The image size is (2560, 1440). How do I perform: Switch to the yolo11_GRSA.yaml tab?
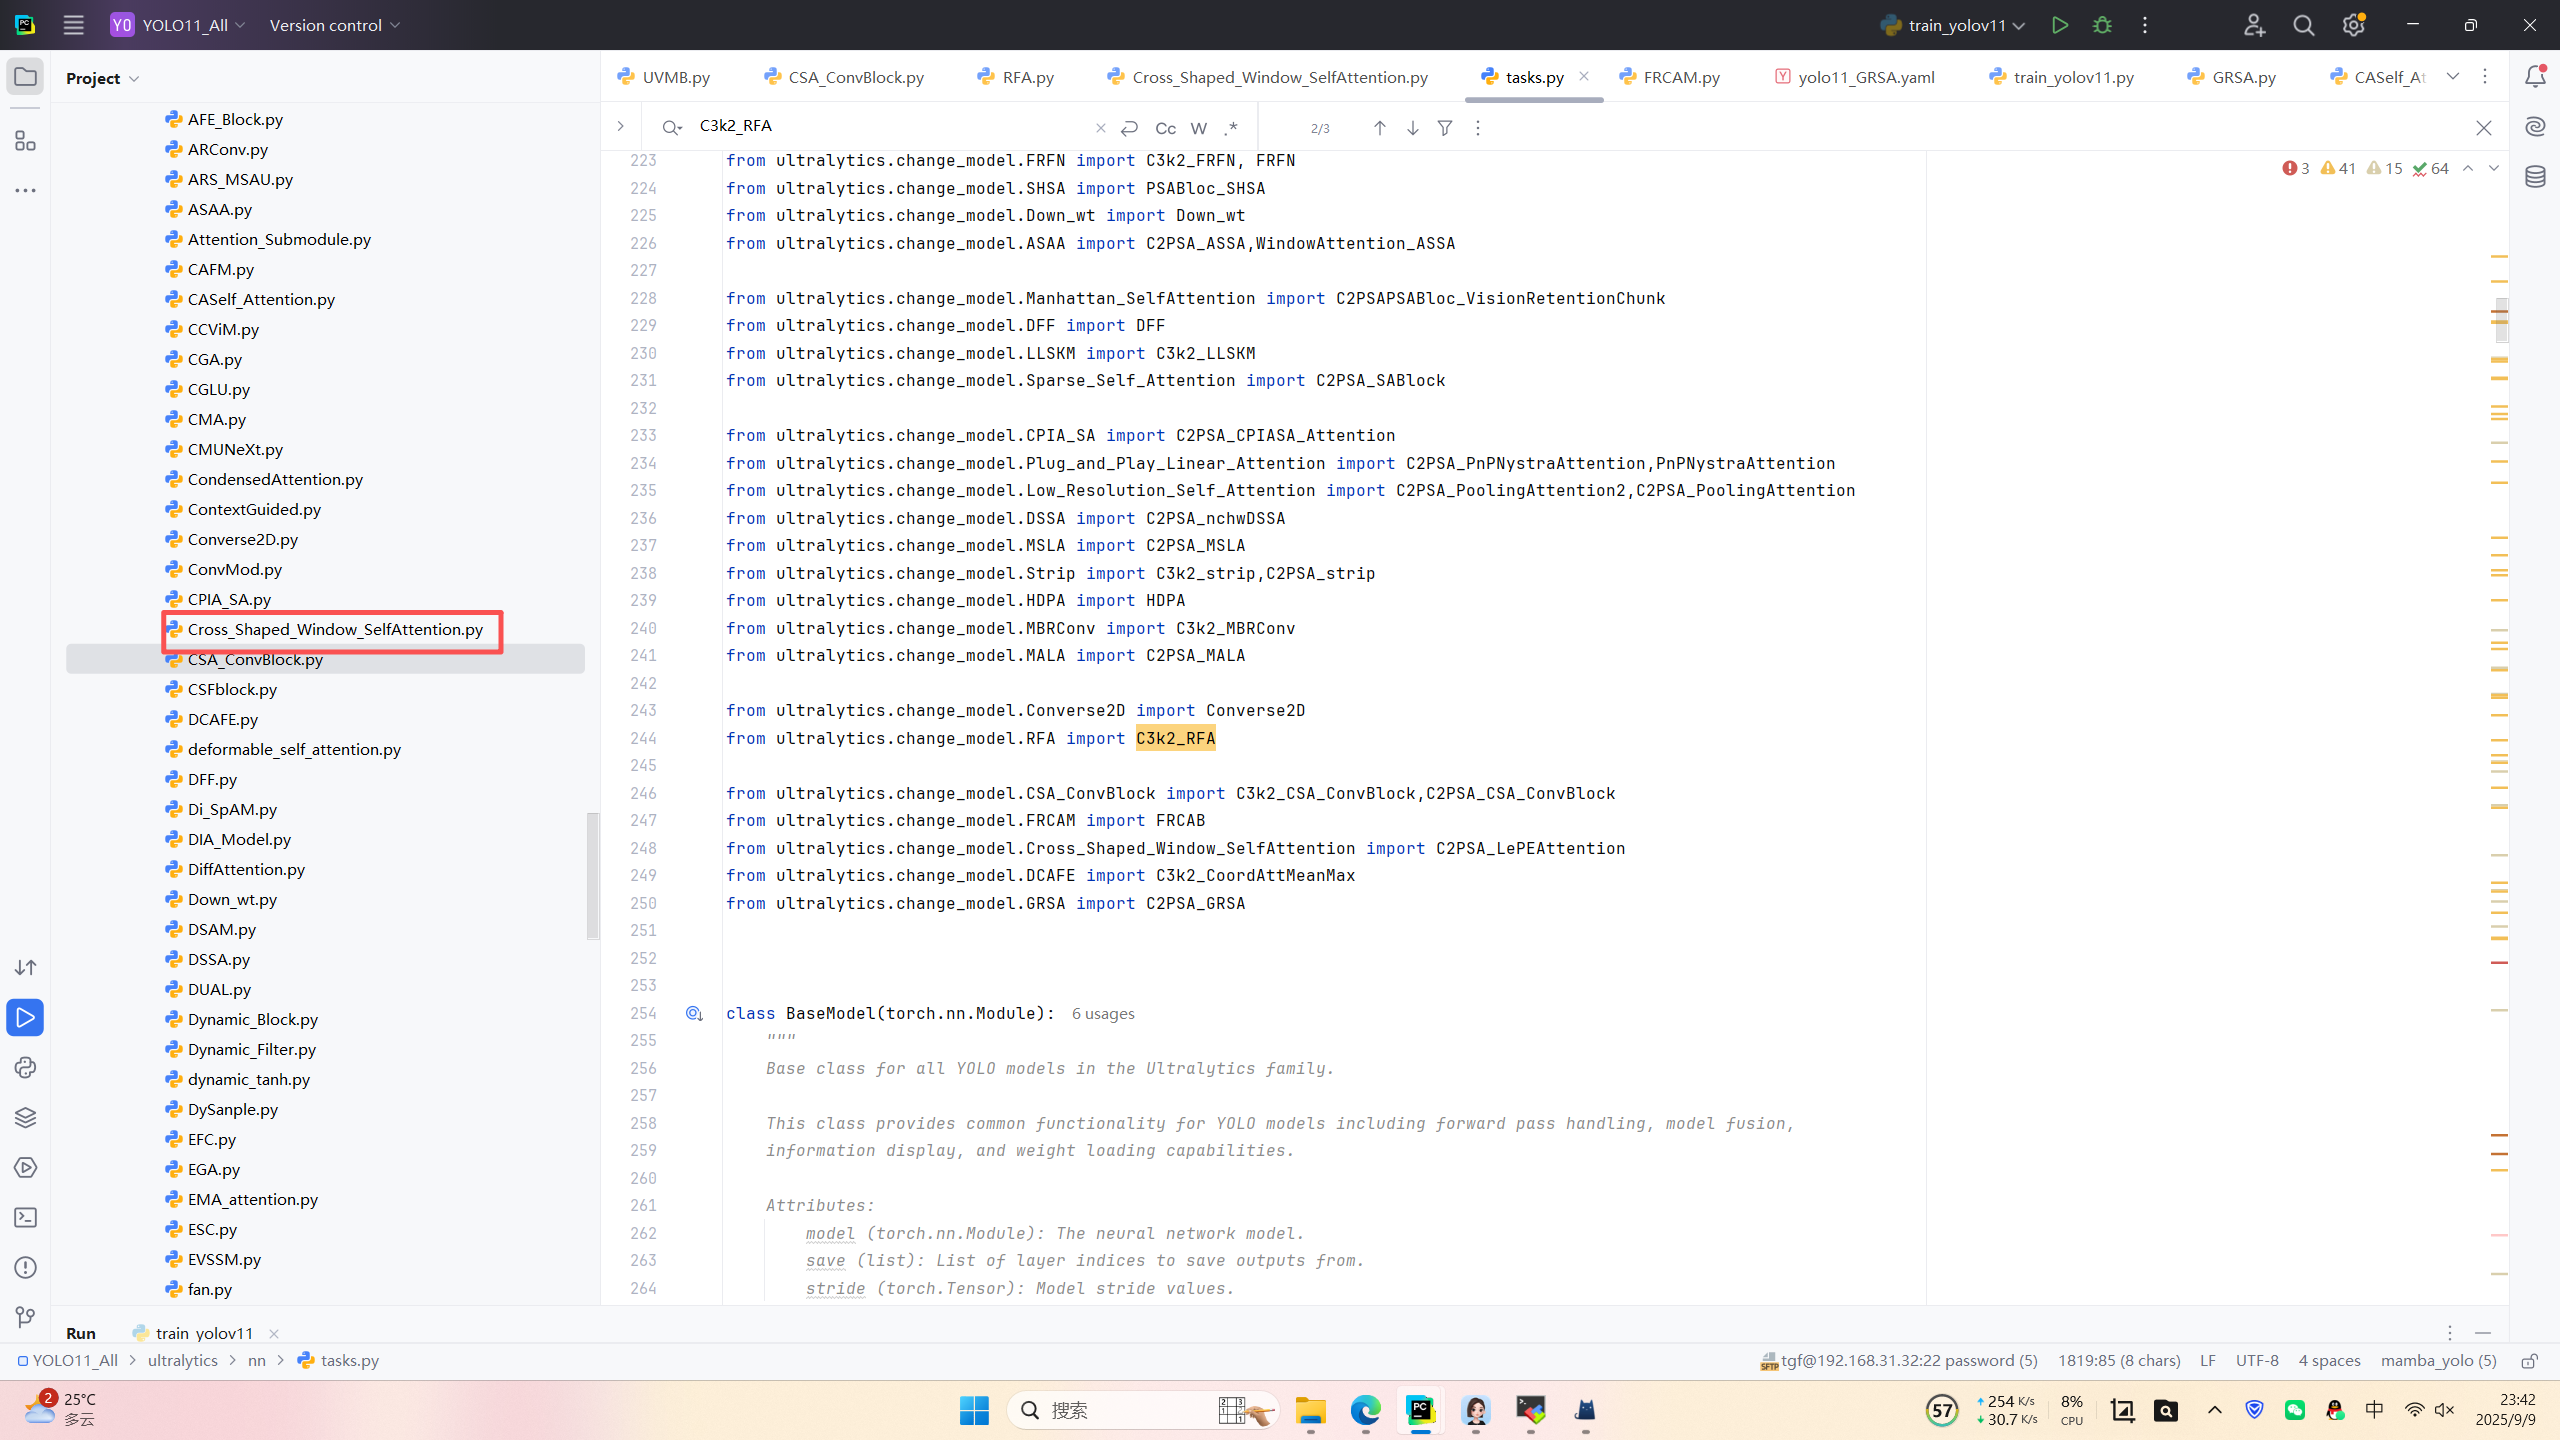pos(1865,77)
